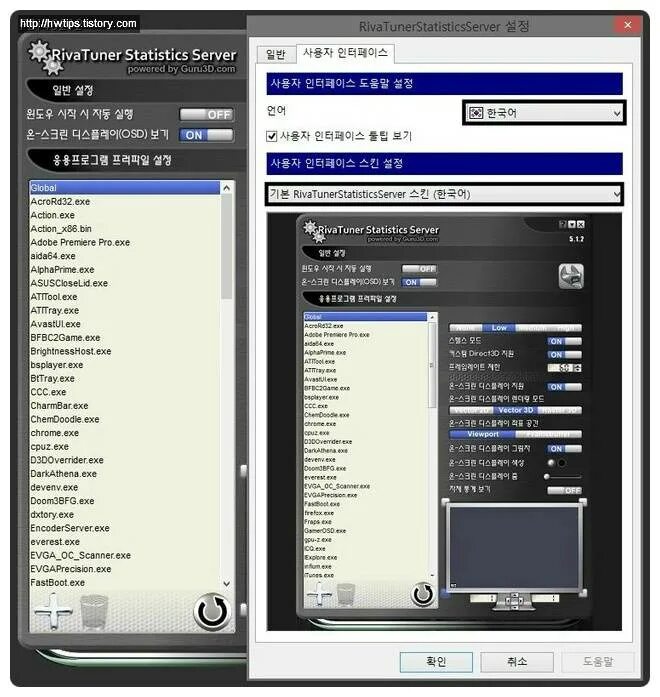The width and height of the screenshot is (660, 697).
Task: Open the 기본 RivaTunerStatisticsServer 스킨 dropdown
Action: (x=444, y=194)
